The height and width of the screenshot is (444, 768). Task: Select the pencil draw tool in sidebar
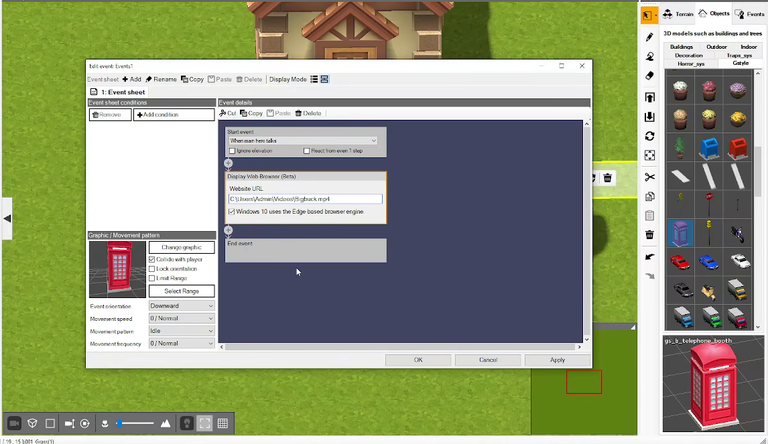(649, 37)
